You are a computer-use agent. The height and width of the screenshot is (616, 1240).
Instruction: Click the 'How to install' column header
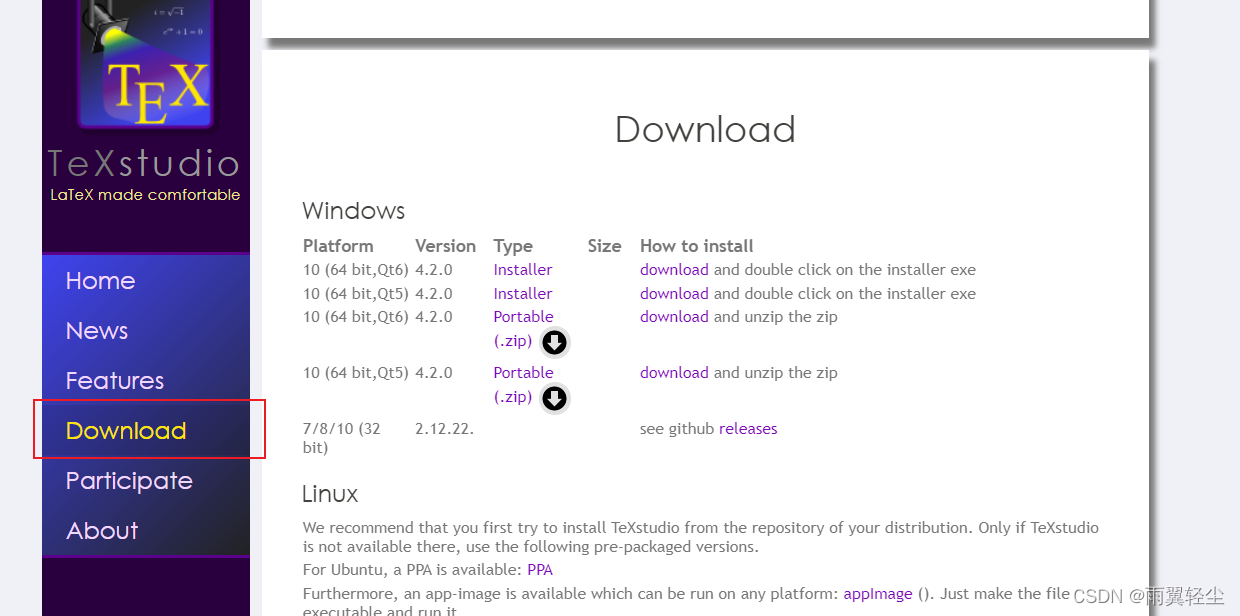(697, 246)
